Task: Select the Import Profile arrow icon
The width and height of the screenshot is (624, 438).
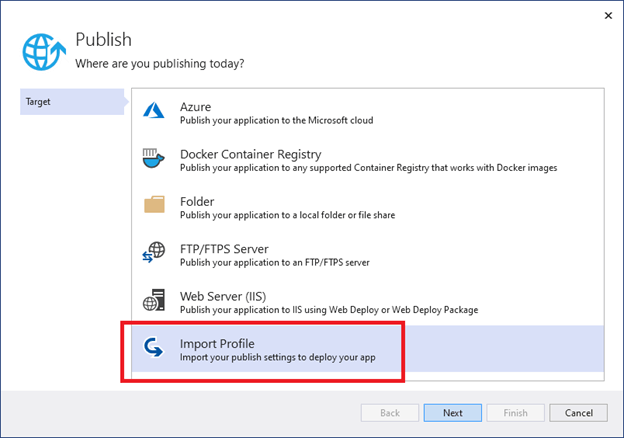Action: [x=154, y=349]
